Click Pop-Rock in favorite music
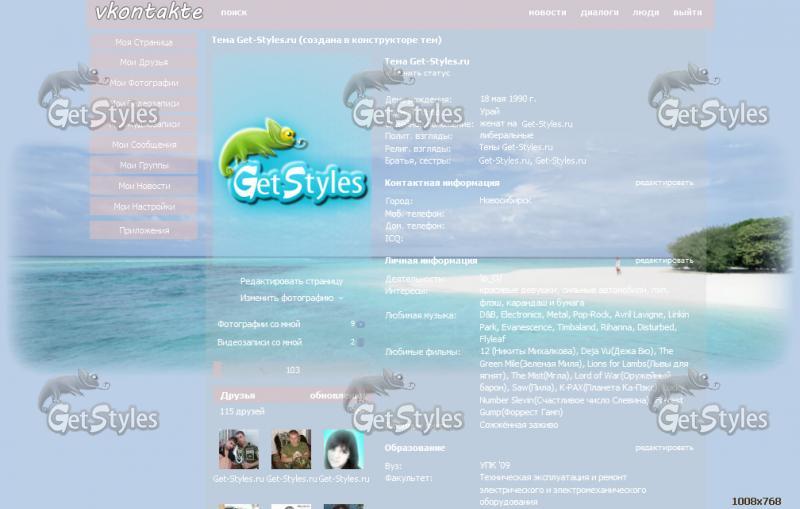The image size is (800, 509). tap(591, 315)
